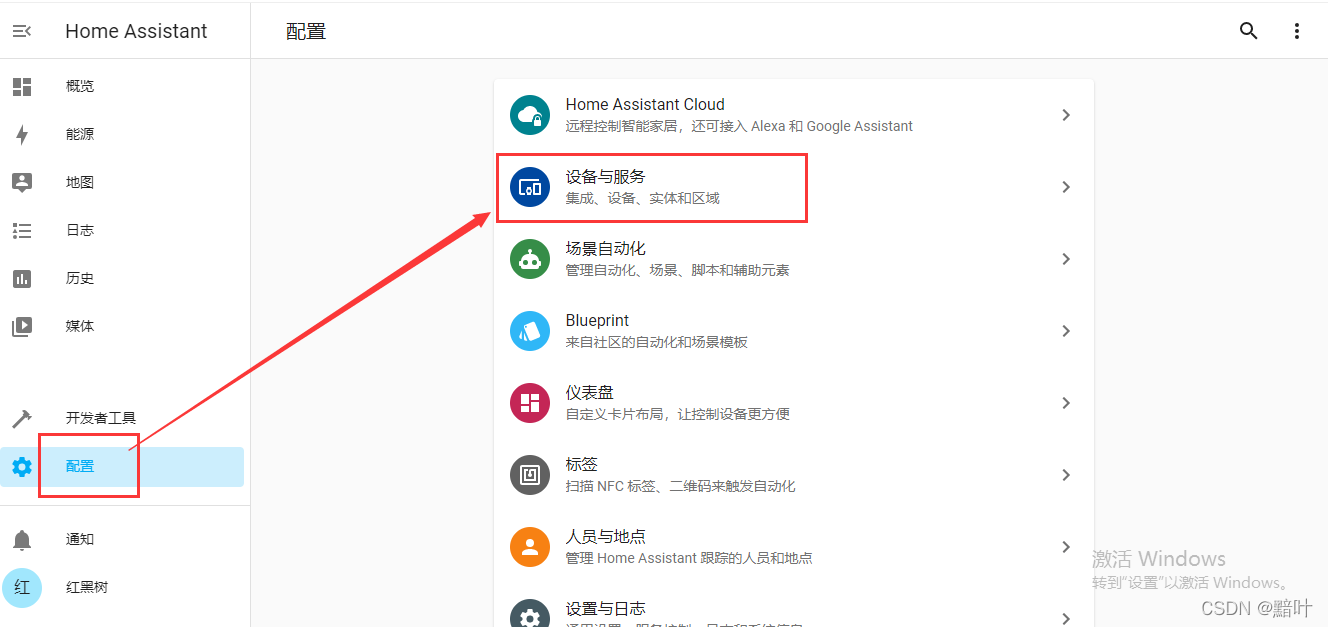Click description 来自社区的自动化和场景模板
Screen dimensions: 1328x627
(x=656, y=342)
